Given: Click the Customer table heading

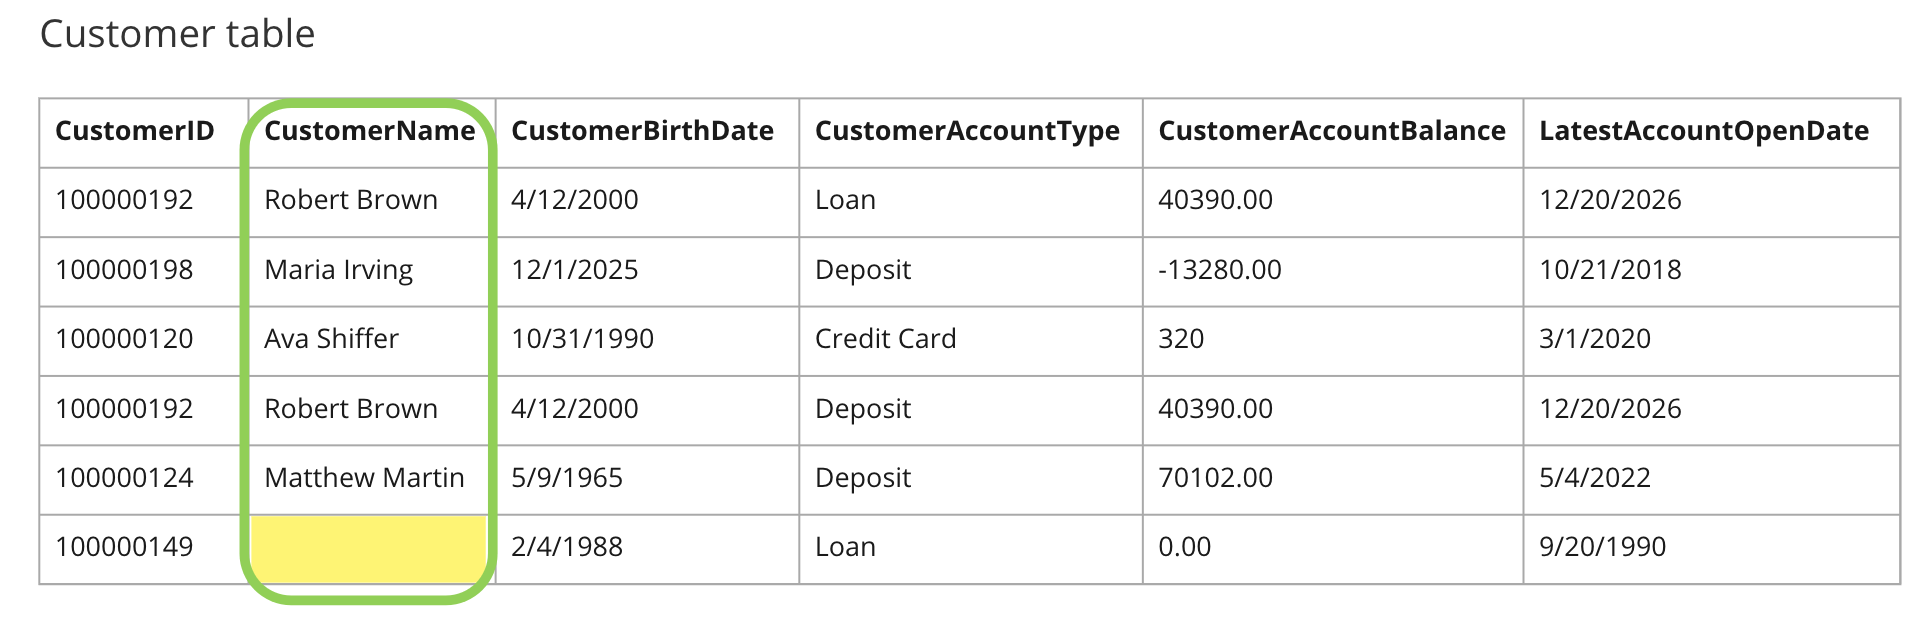Looking at the screenshot, I should [x=177, y=34].
